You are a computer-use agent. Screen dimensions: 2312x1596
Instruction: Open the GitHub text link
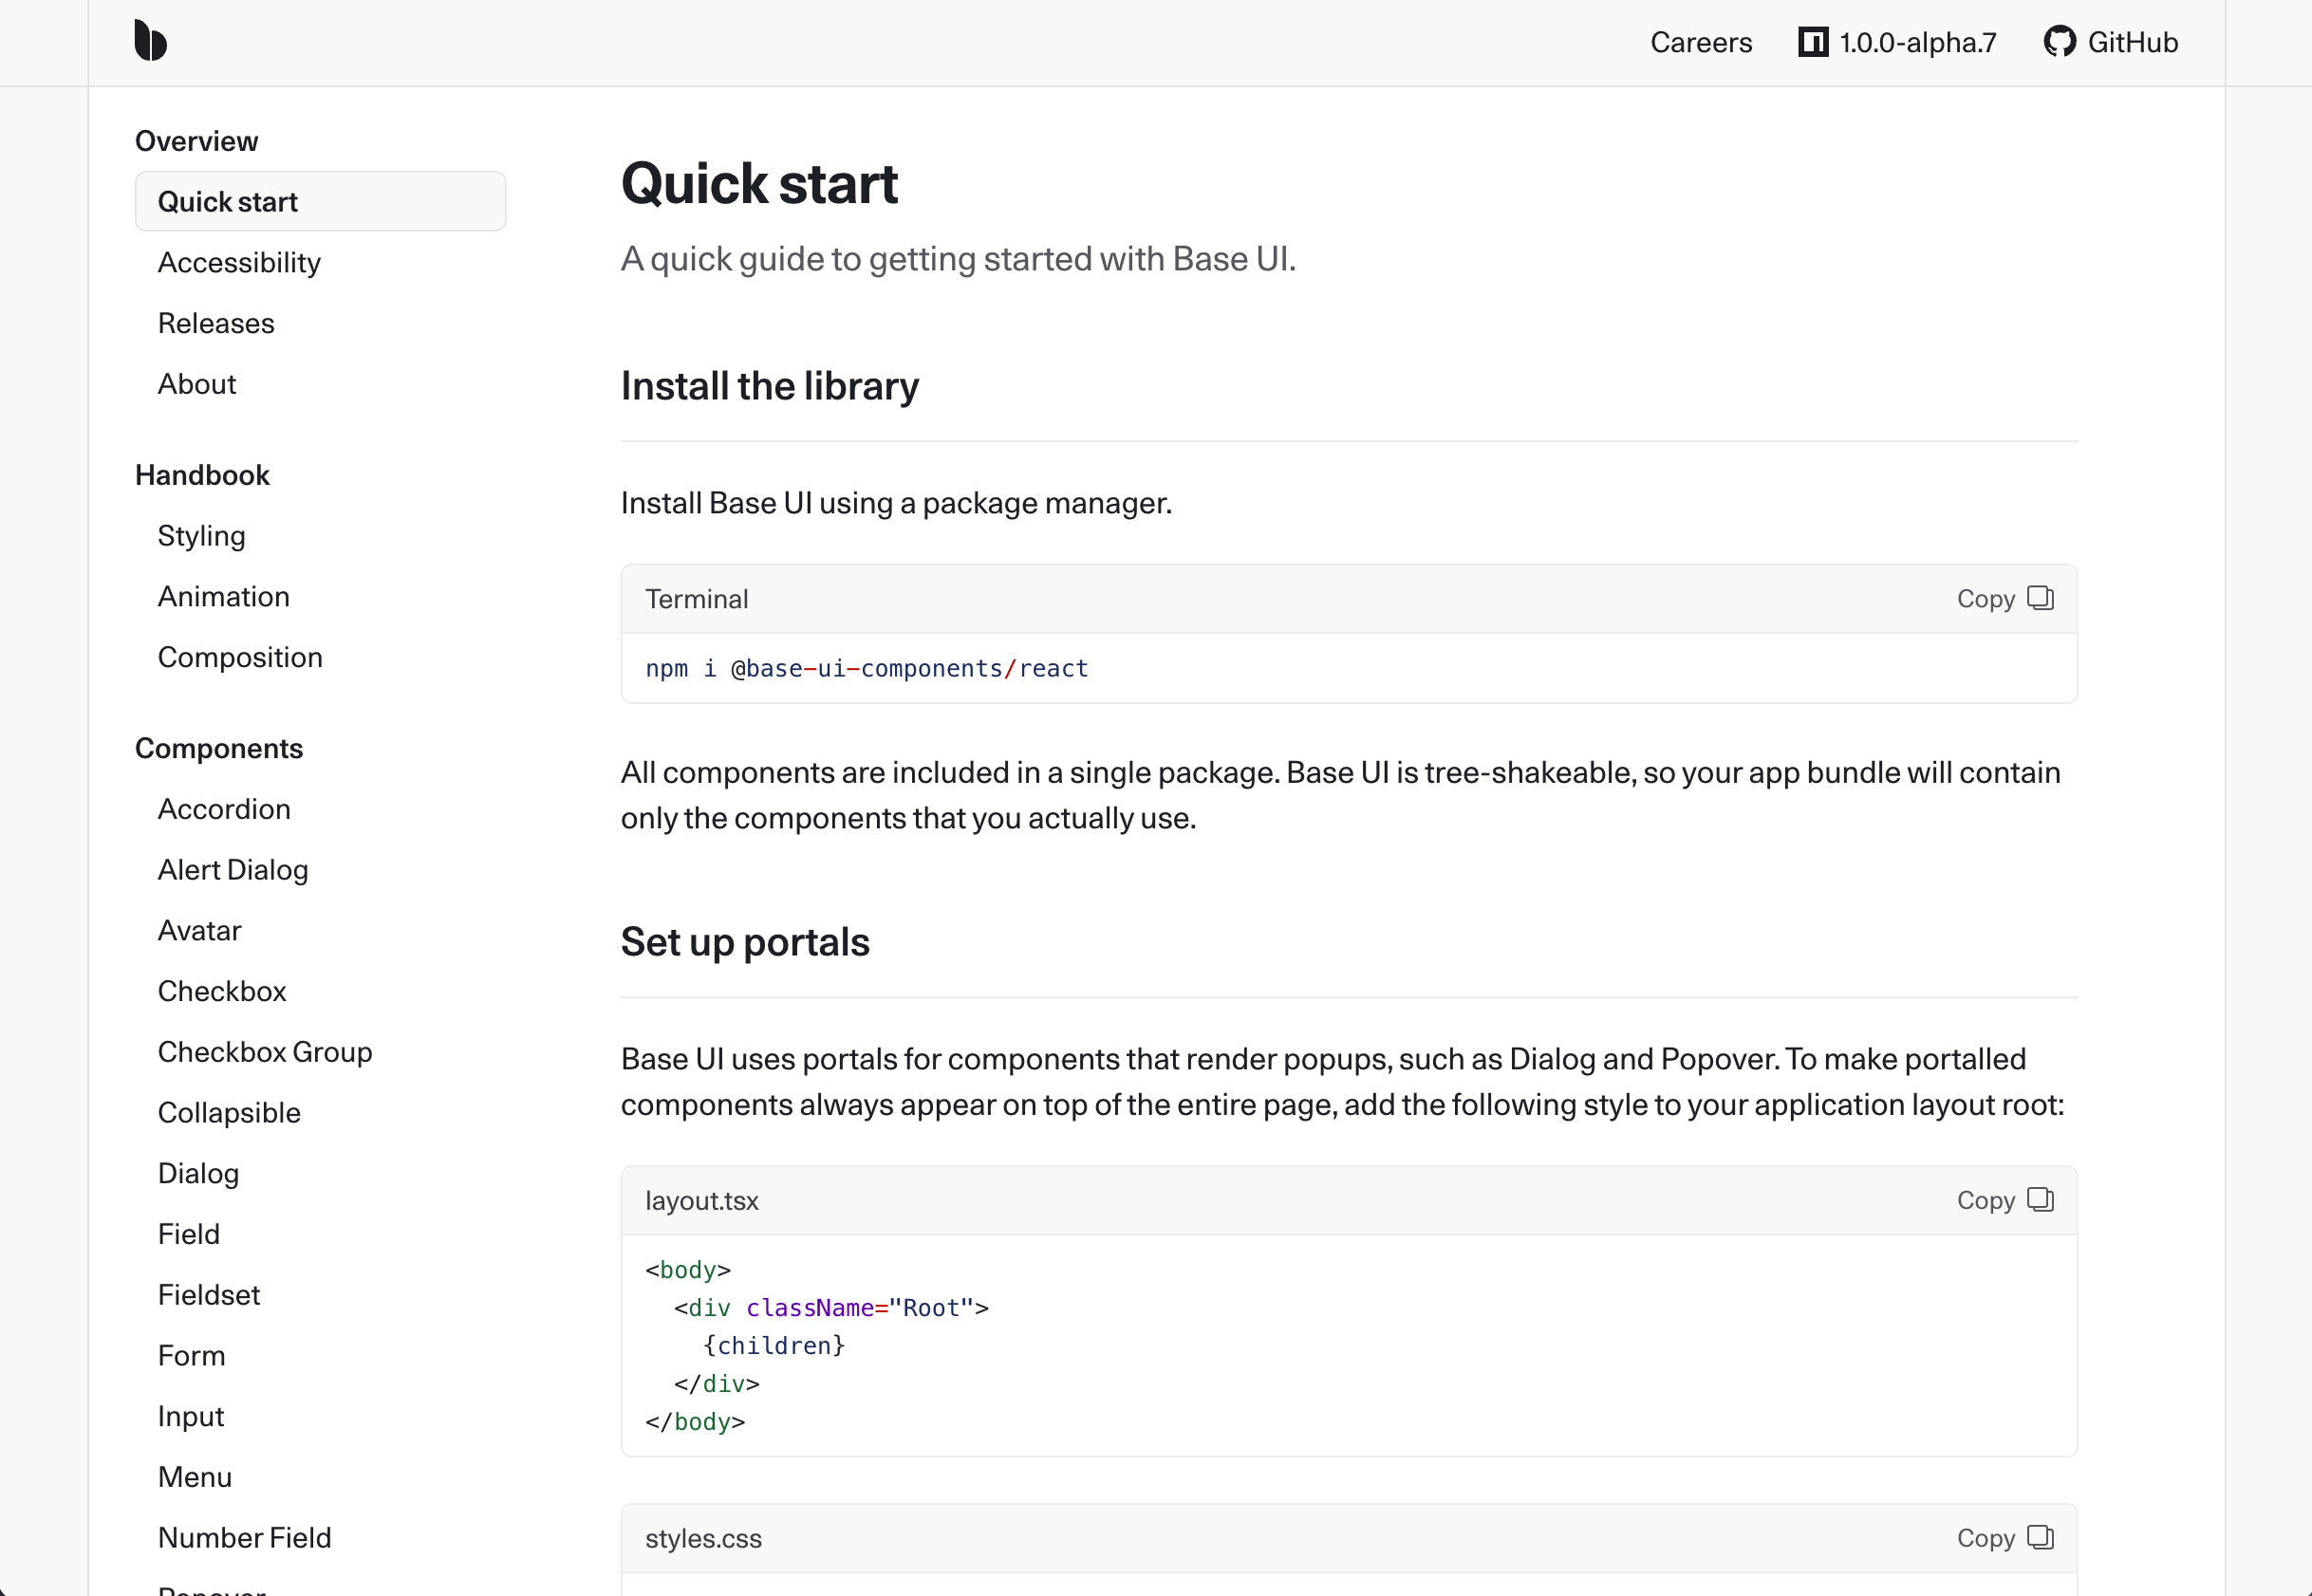click(x=2132, y=42)
